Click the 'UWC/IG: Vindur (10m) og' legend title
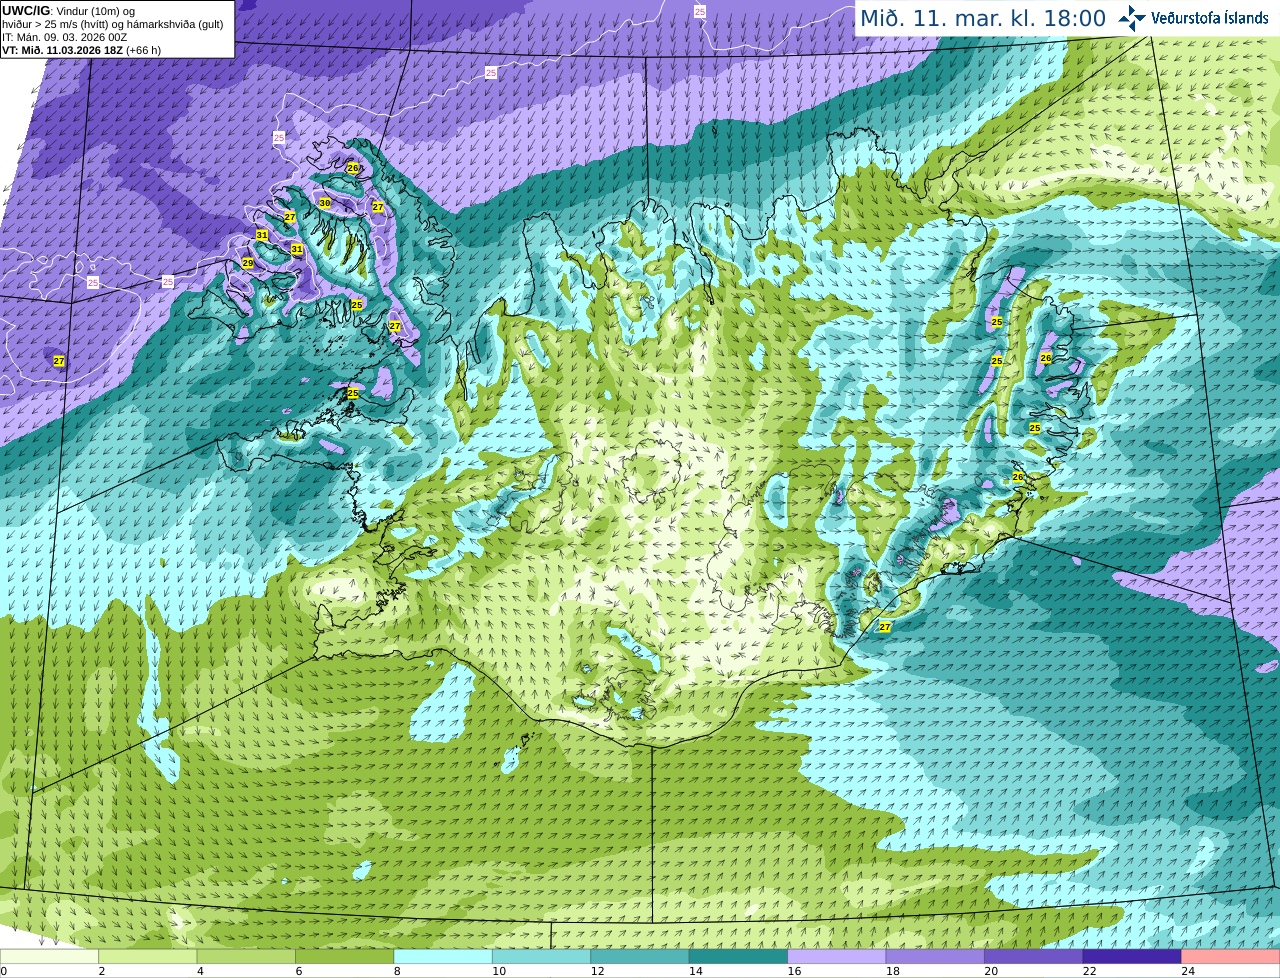Image resolution: width=1280 pixels, height=978 pixels. (69, 10)
